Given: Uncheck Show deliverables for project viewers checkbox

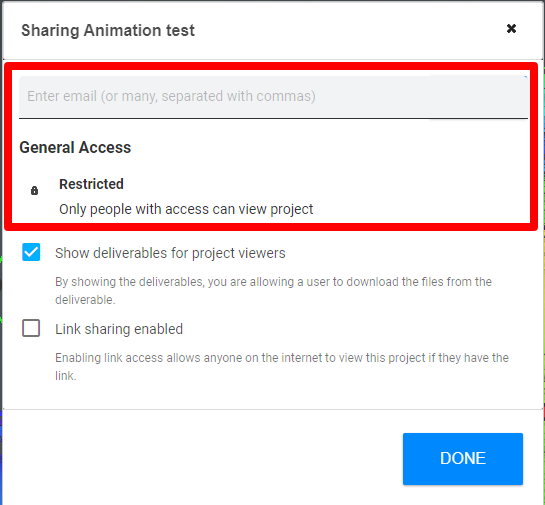Looking at the screenshot, I should [31, 252].
